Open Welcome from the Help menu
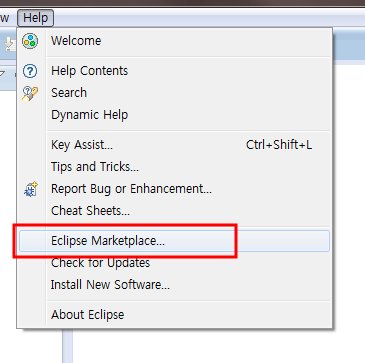The height and width of the screenshot is (363, 365). (x=174, y=41)
